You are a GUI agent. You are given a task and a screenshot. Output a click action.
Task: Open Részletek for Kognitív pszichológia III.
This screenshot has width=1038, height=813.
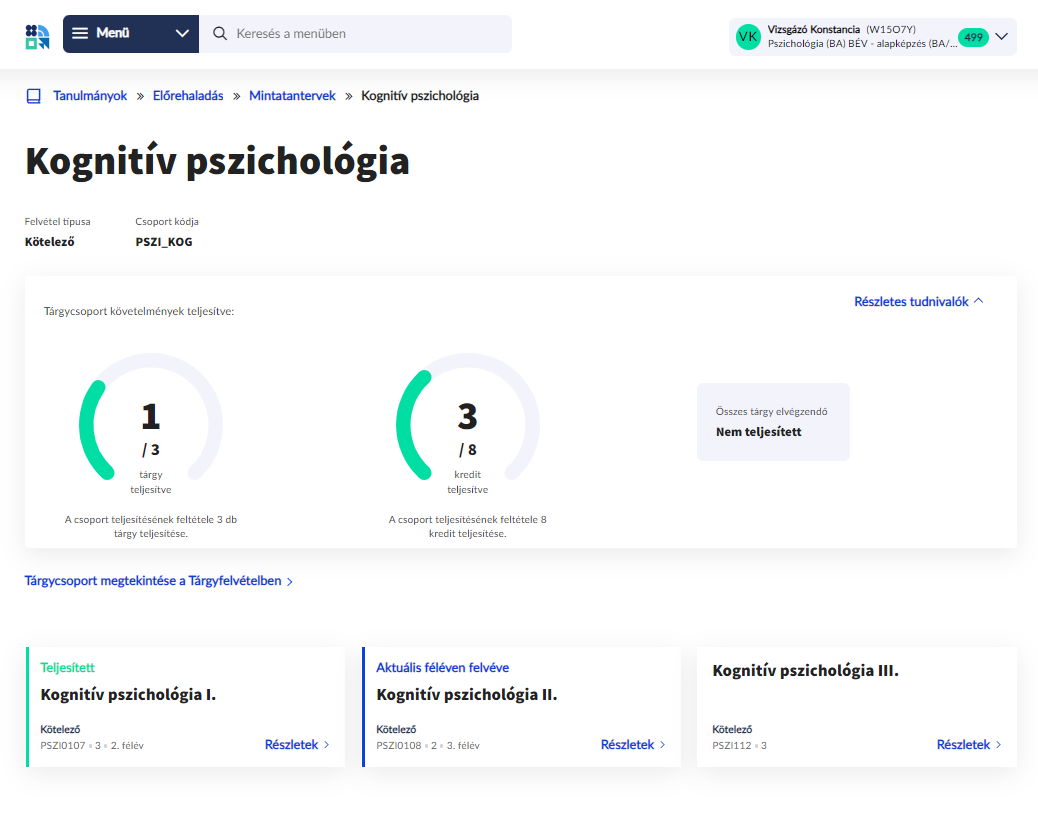click(x=968, y=745)
